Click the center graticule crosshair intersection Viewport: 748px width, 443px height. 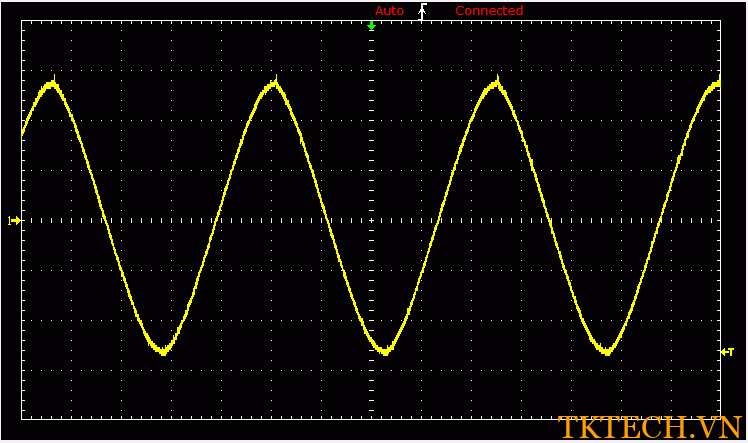tap(371, 220)
